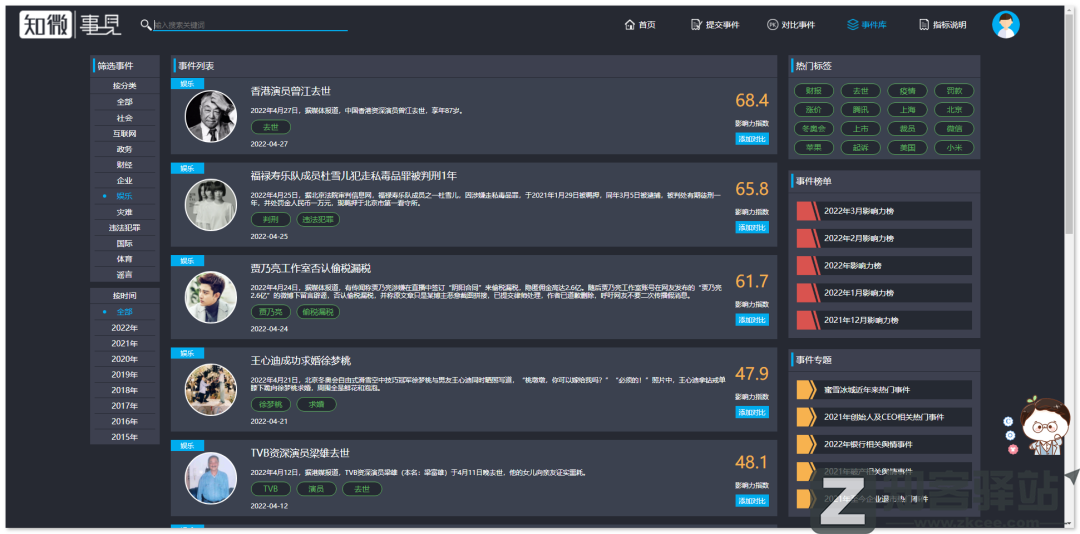Open 贾乃亮工作室否认偷税漏税 event title
Viewport: 1080px width, 534px height.
pos(310,268)
